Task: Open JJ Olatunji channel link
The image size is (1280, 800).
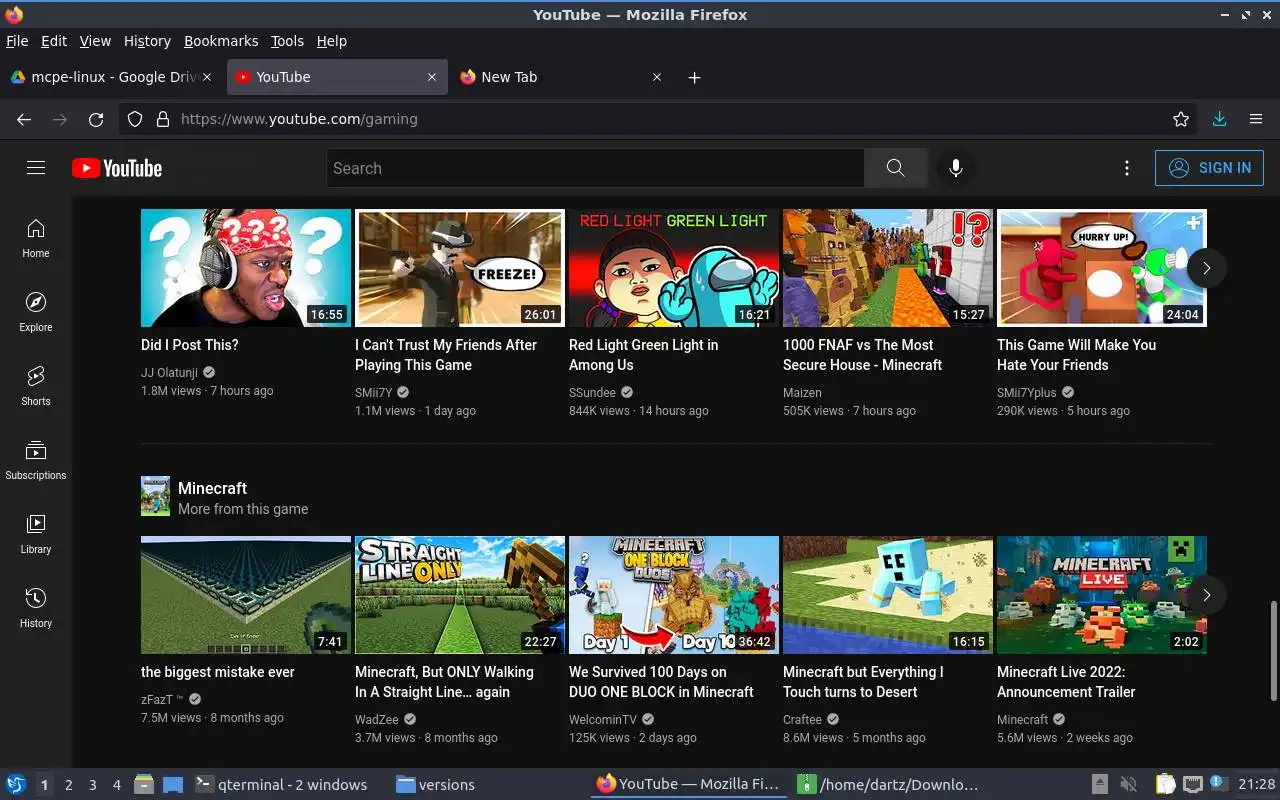Action: pyautogui.click(x=170, y=372)
